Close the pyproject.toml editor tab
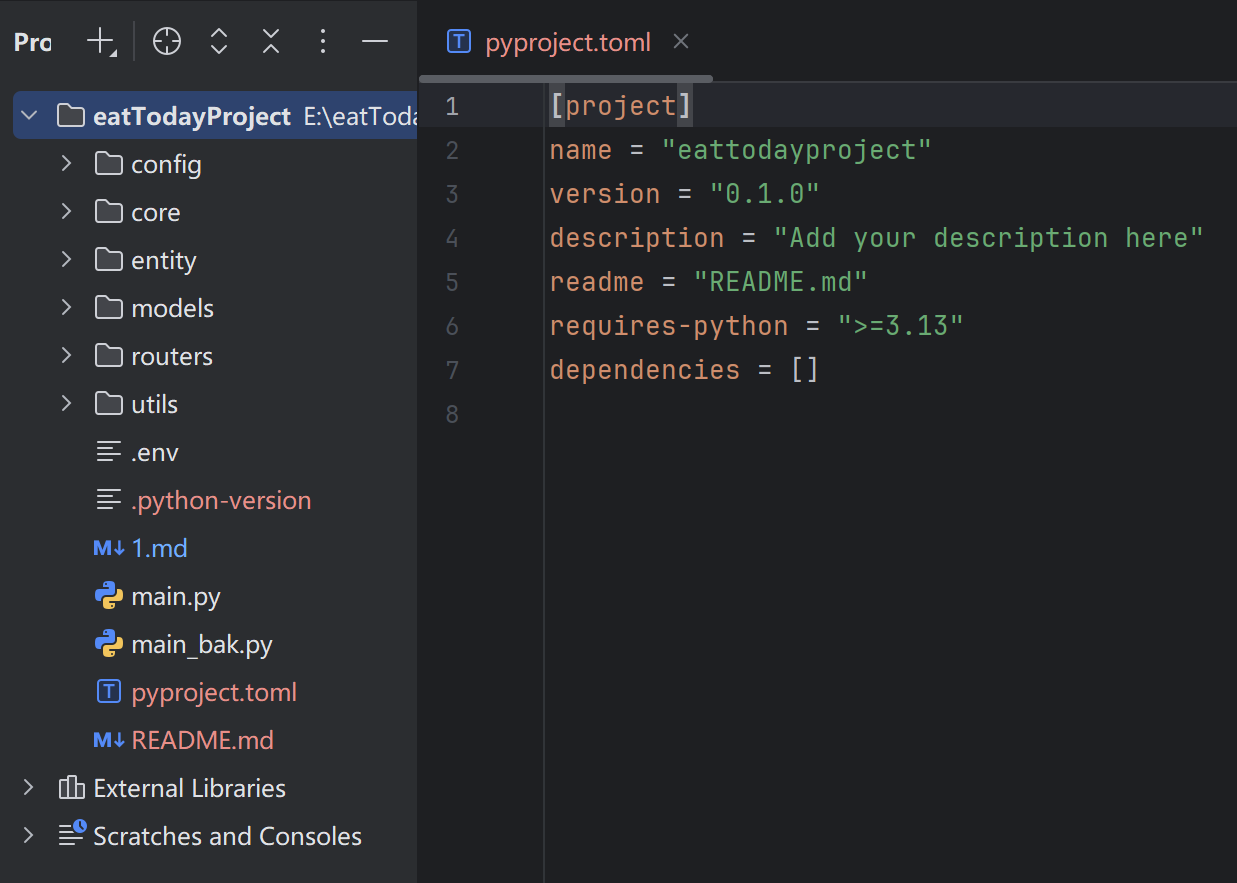Image resolution: width=1237 pixels, height=883 pixels. (681, 42)
